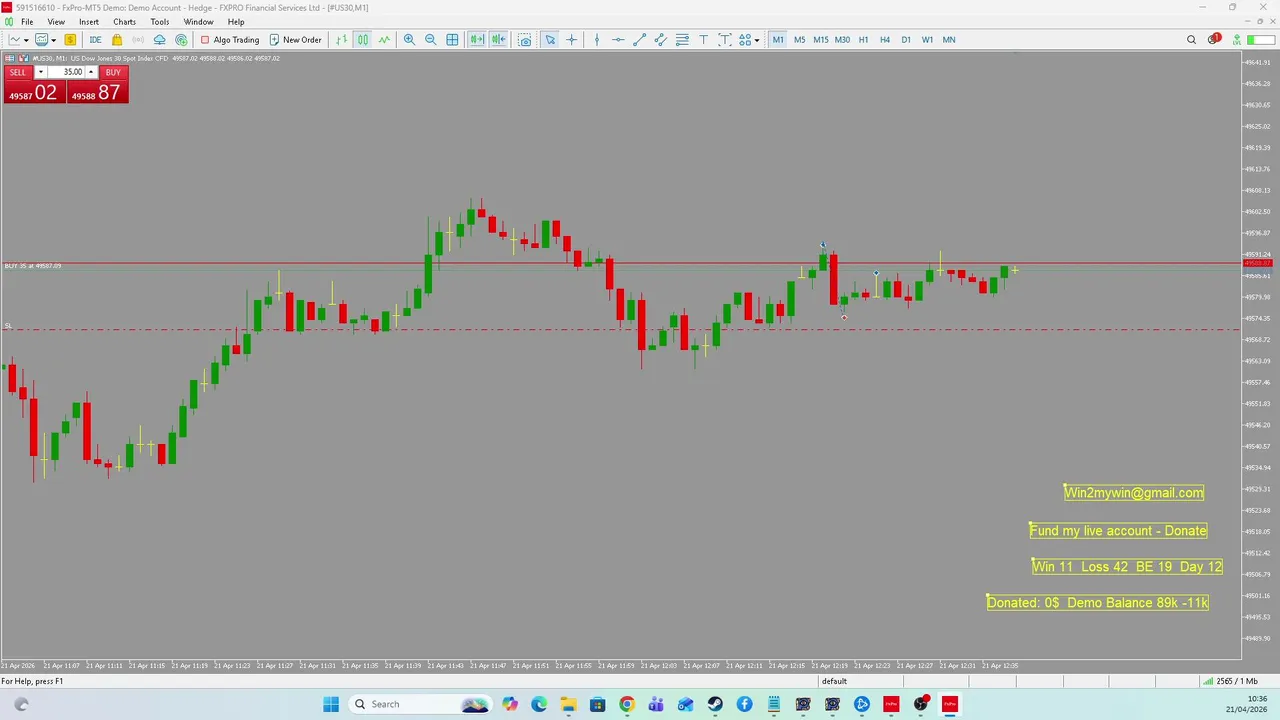Open the Window menu
Image resolution: width=1280 pixels, height=720 pixels.
(198, 21)
